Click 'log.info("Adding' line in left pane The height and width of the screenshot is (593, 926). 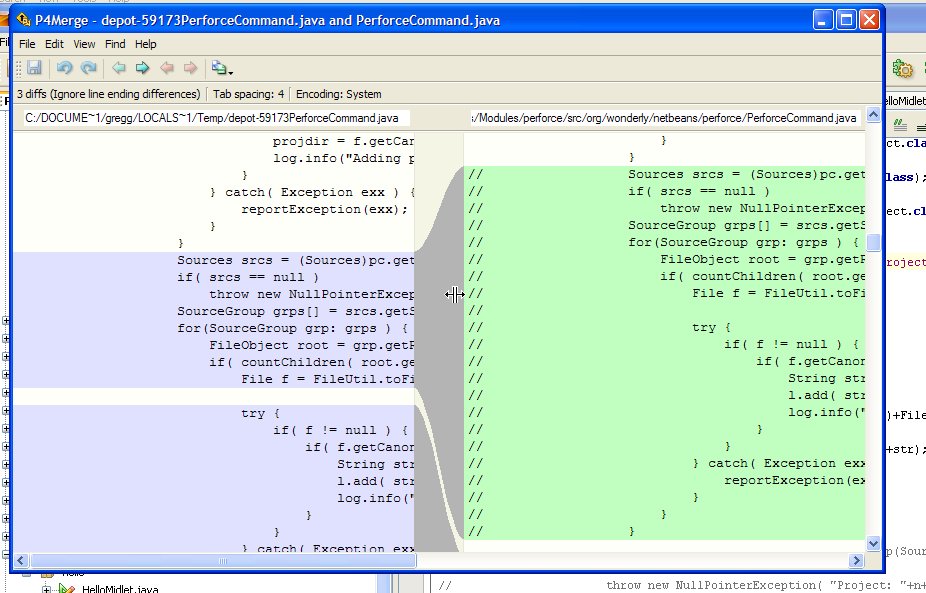343,158
